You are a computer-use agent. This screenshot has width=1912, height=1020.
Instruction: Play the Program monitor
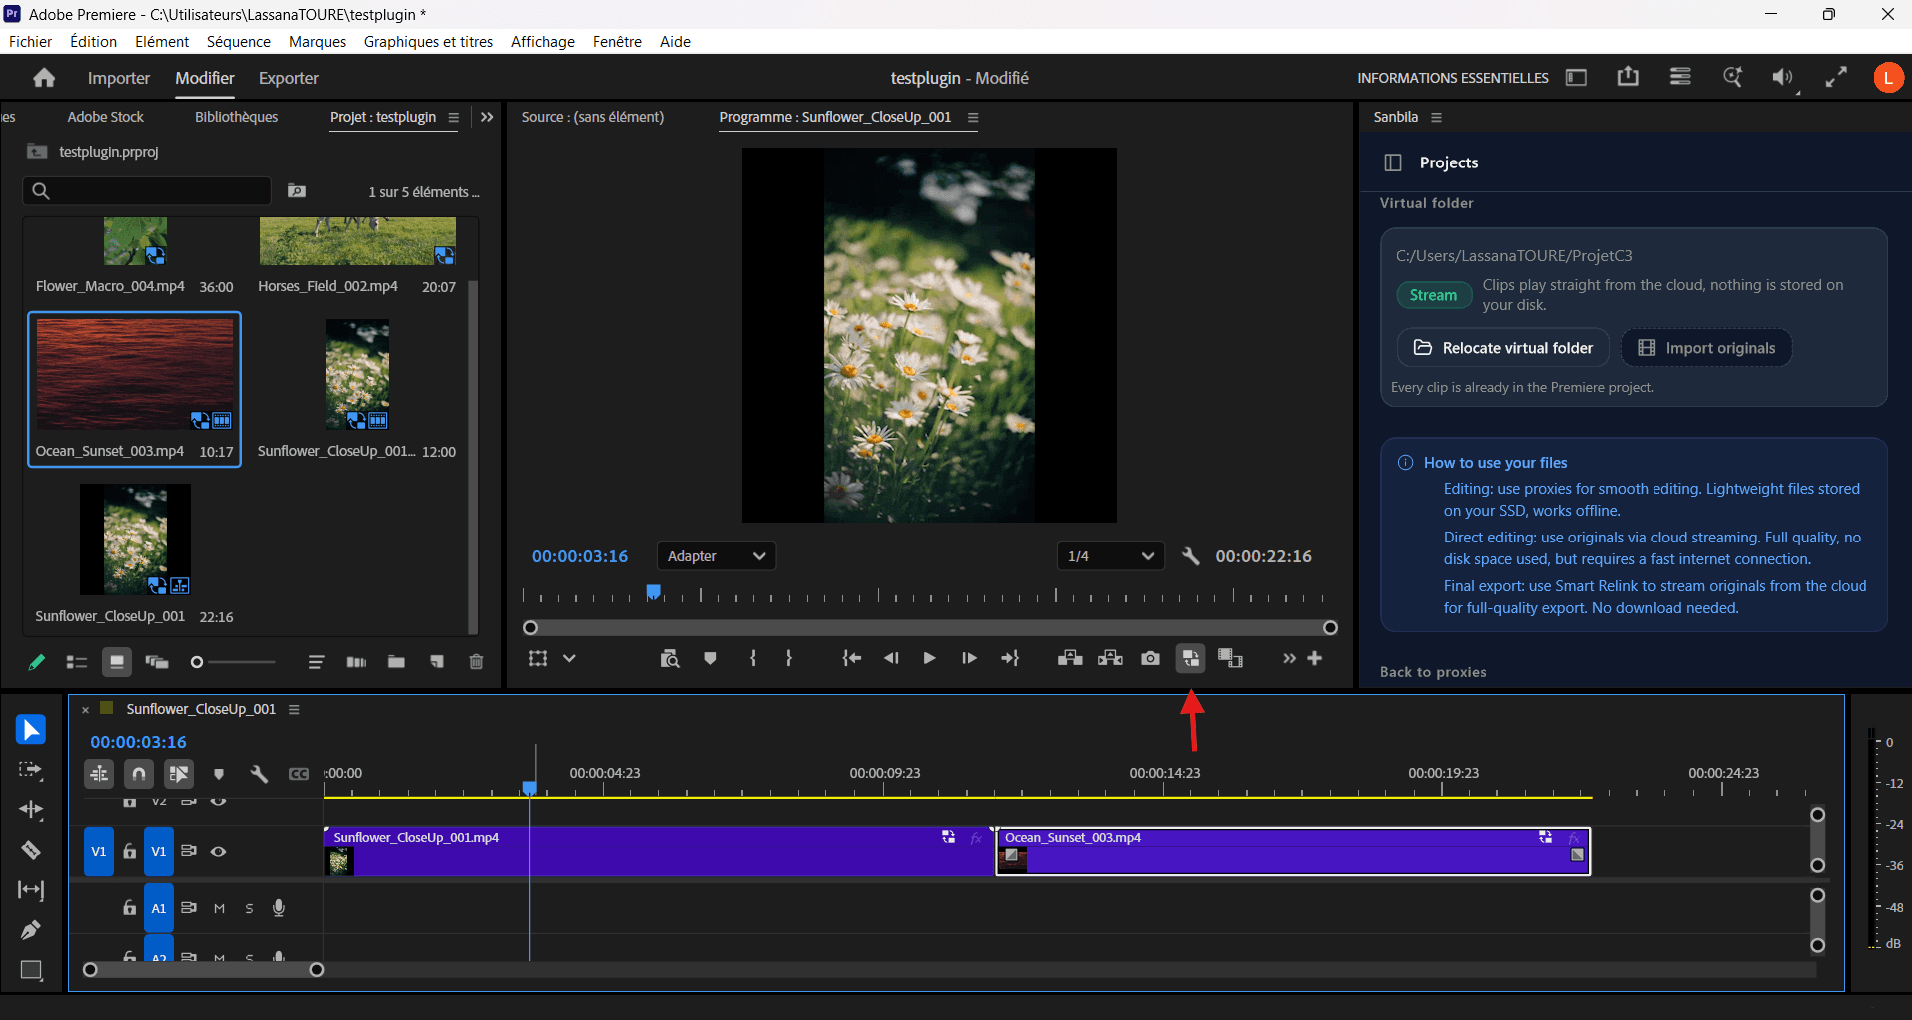pyautogui.click(x=929, y=658)
